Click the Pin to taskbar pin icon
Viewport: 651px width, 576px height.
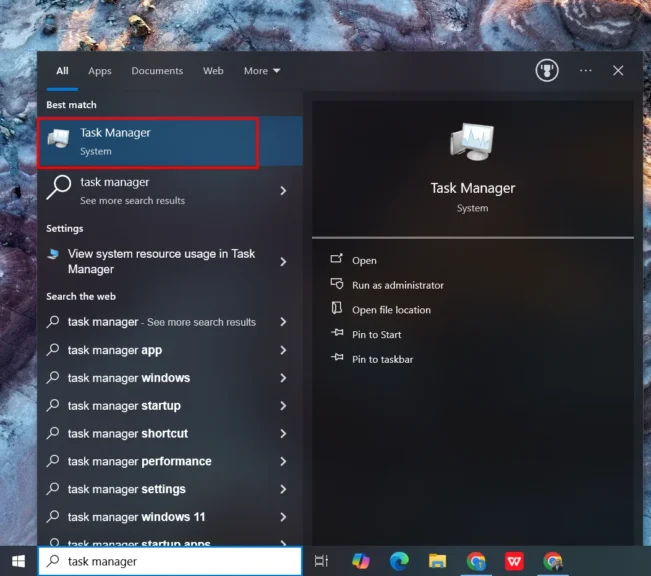337,357
